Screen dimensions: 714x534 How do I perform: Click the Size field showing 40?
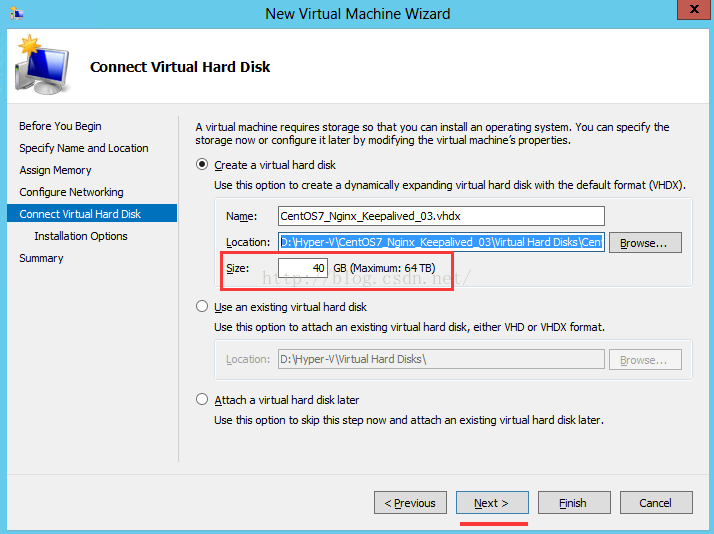pos(302,268)
